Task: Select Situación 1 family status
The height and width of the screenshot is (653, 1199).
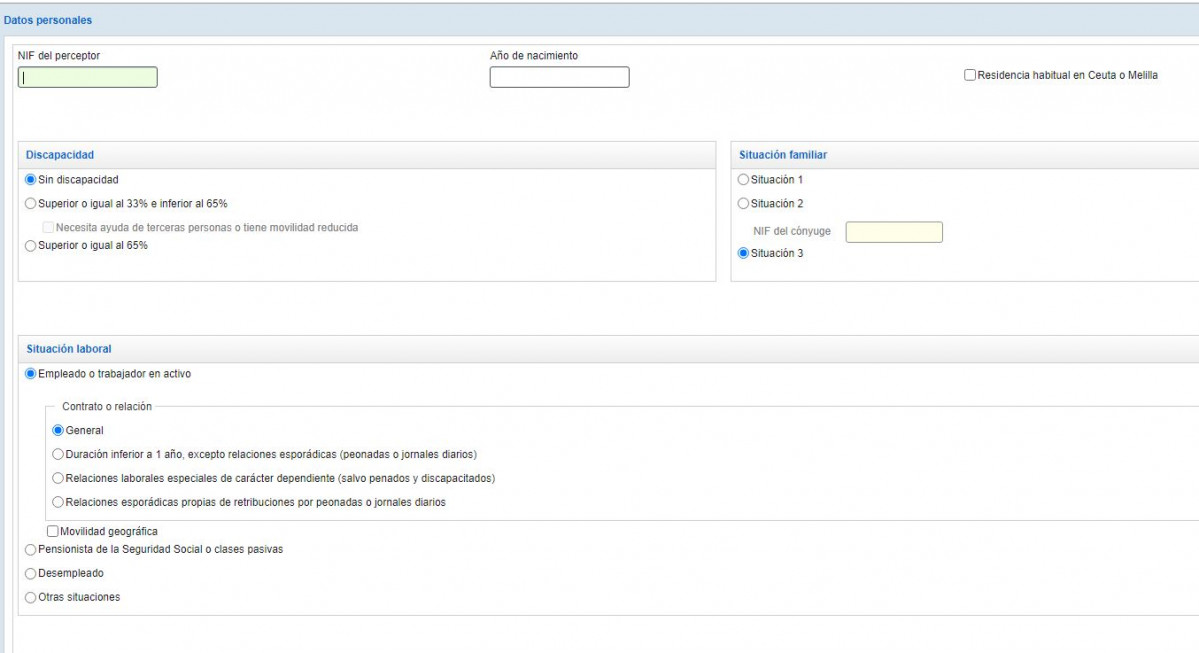Action: click(x=743, y=180)
